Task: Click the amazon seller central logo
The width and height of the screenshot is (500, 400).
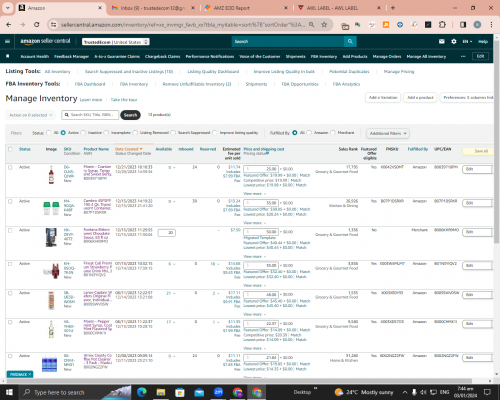Action: tap(45, 41)
